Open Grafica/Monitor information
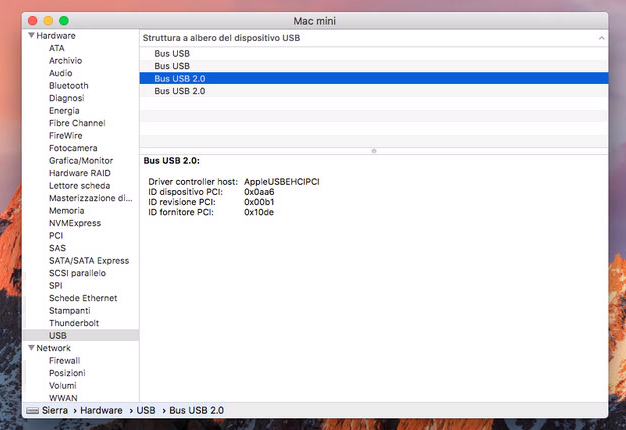Image resolution: width=626 pixels, height=430 pixels. (x=81, y=161)
